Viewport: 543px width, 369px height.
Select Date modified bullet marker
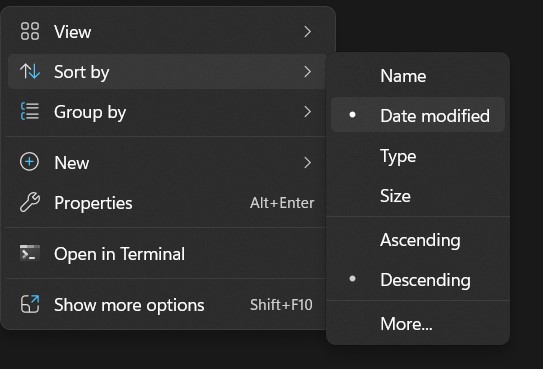(353, 115)
